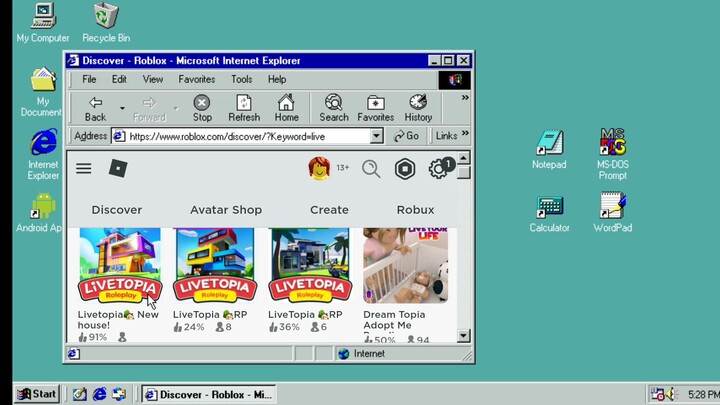
Task: Go to Home page icon
Action: pyautogui.click(x=286, y=108)
